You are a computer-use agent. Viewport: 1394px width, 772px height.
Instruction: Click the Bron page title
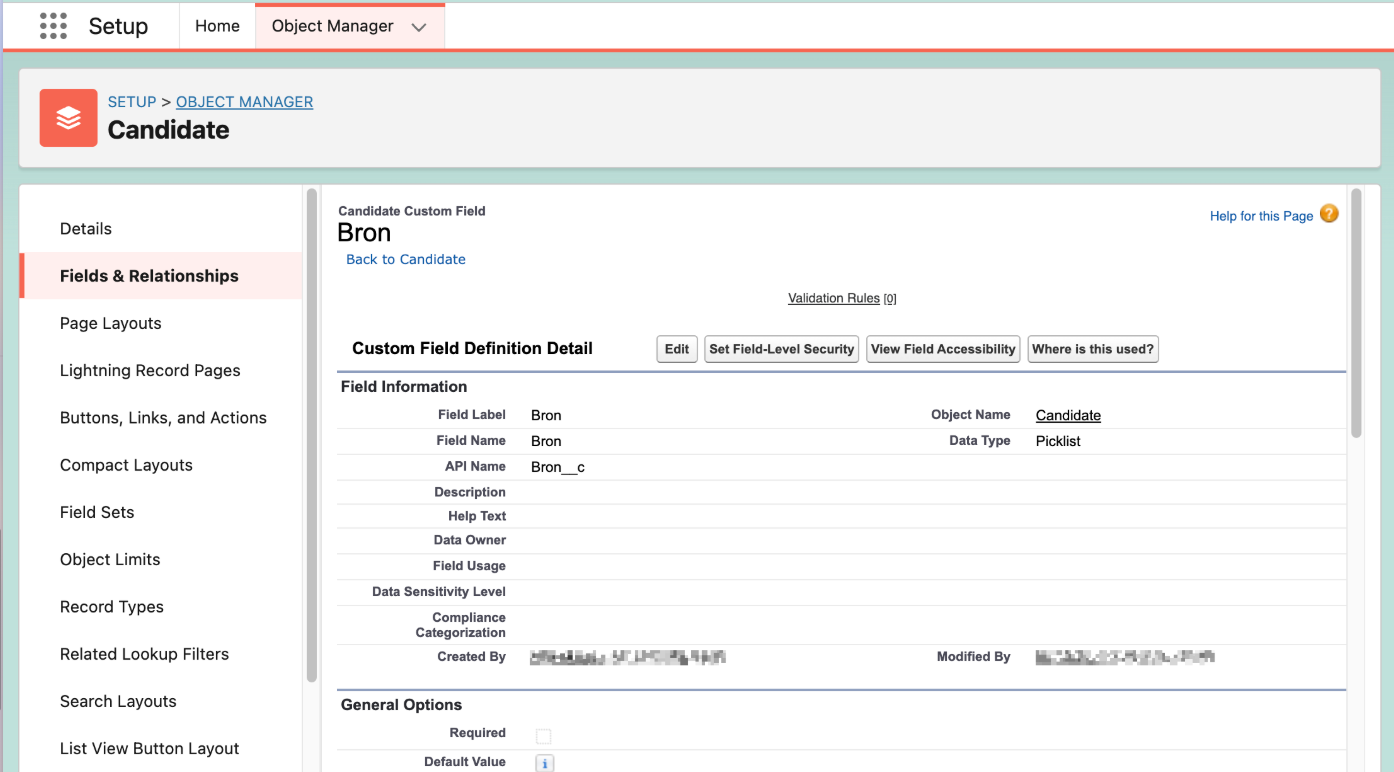tap(364, 233)
